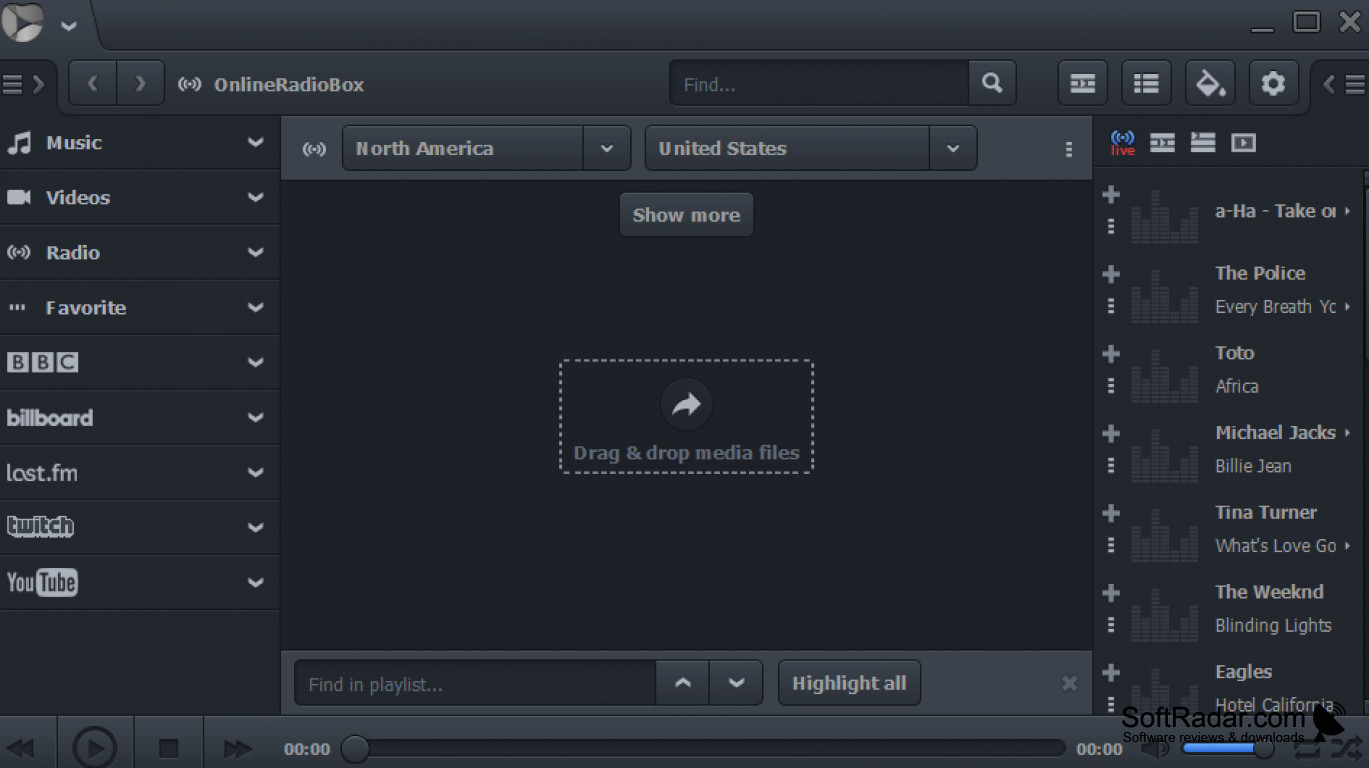
Task: Click the playback seek bar
Action: click(706, 748)
